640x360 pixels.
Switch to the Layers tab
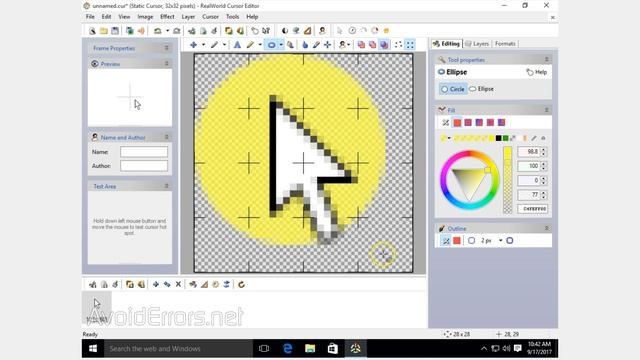(477, 44)
